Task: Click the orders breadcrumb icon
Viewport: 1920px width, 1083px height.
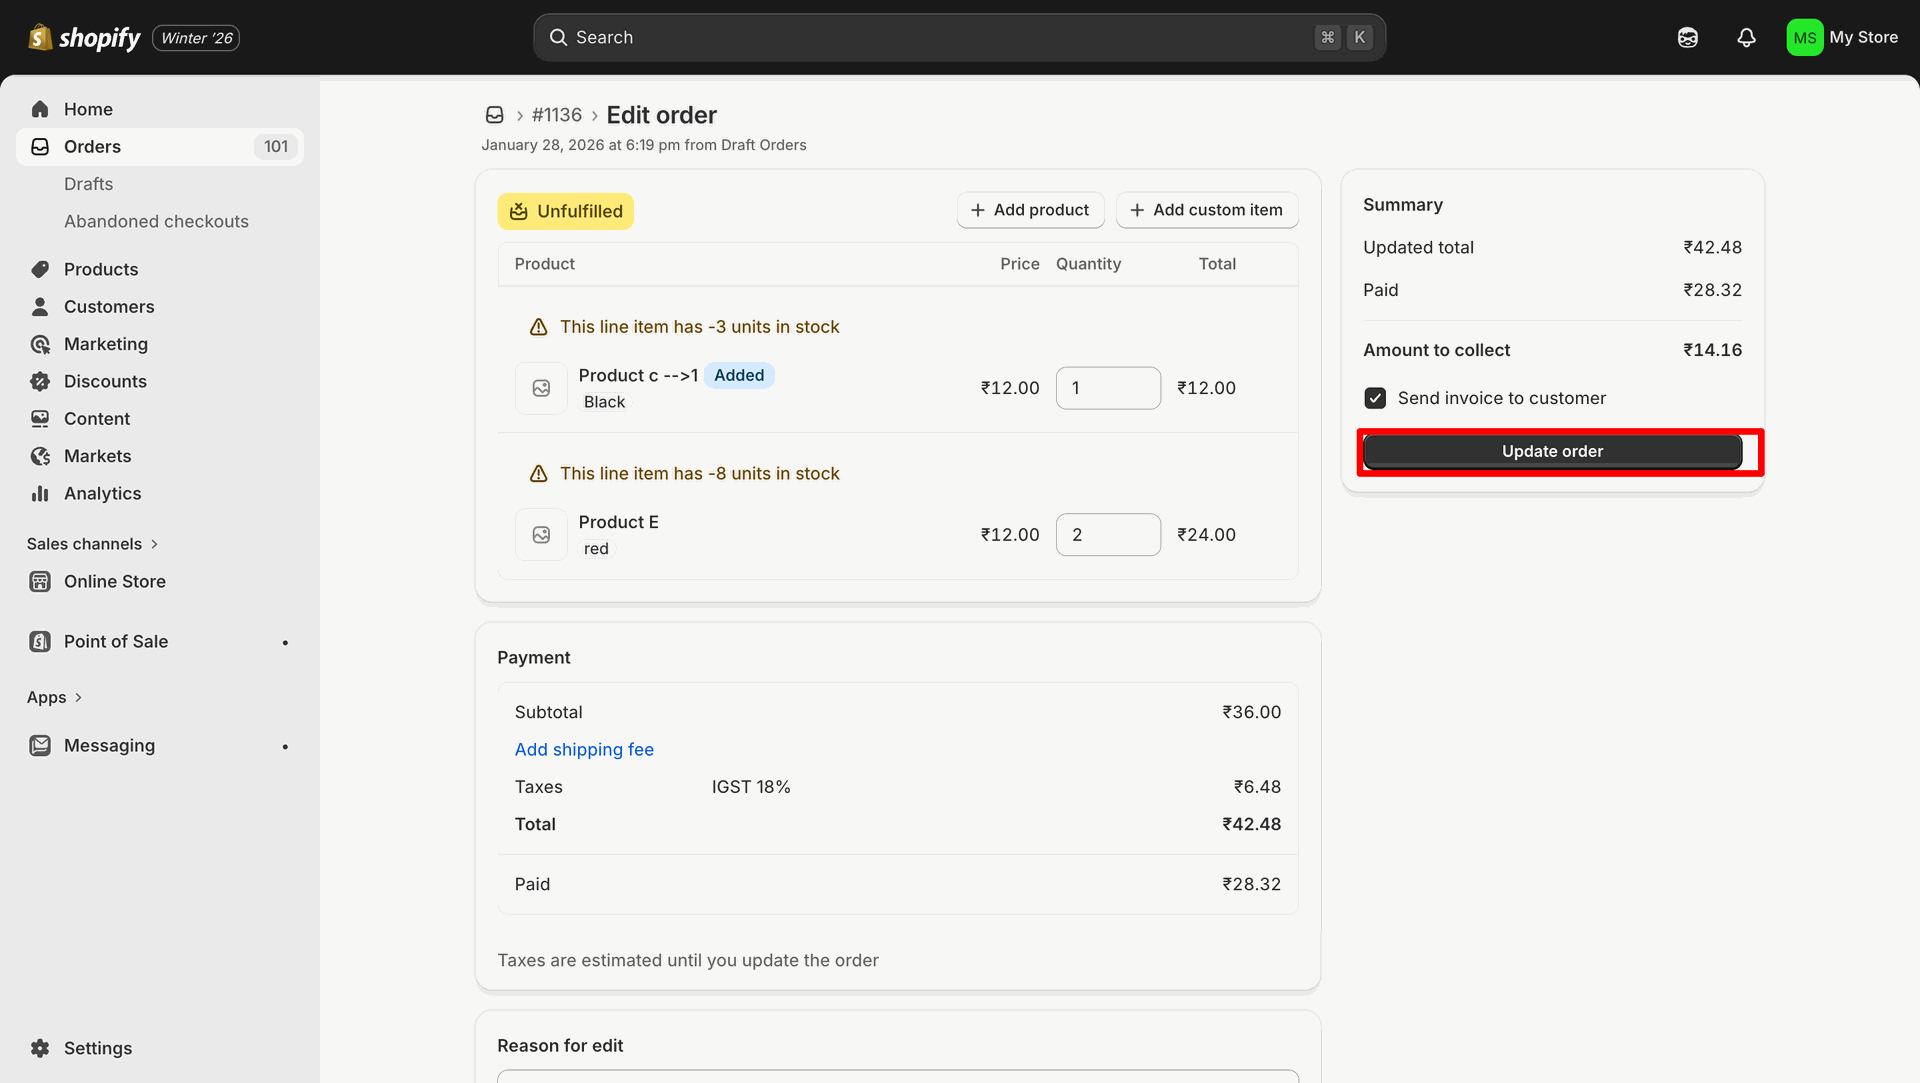Action: (494, 115)
